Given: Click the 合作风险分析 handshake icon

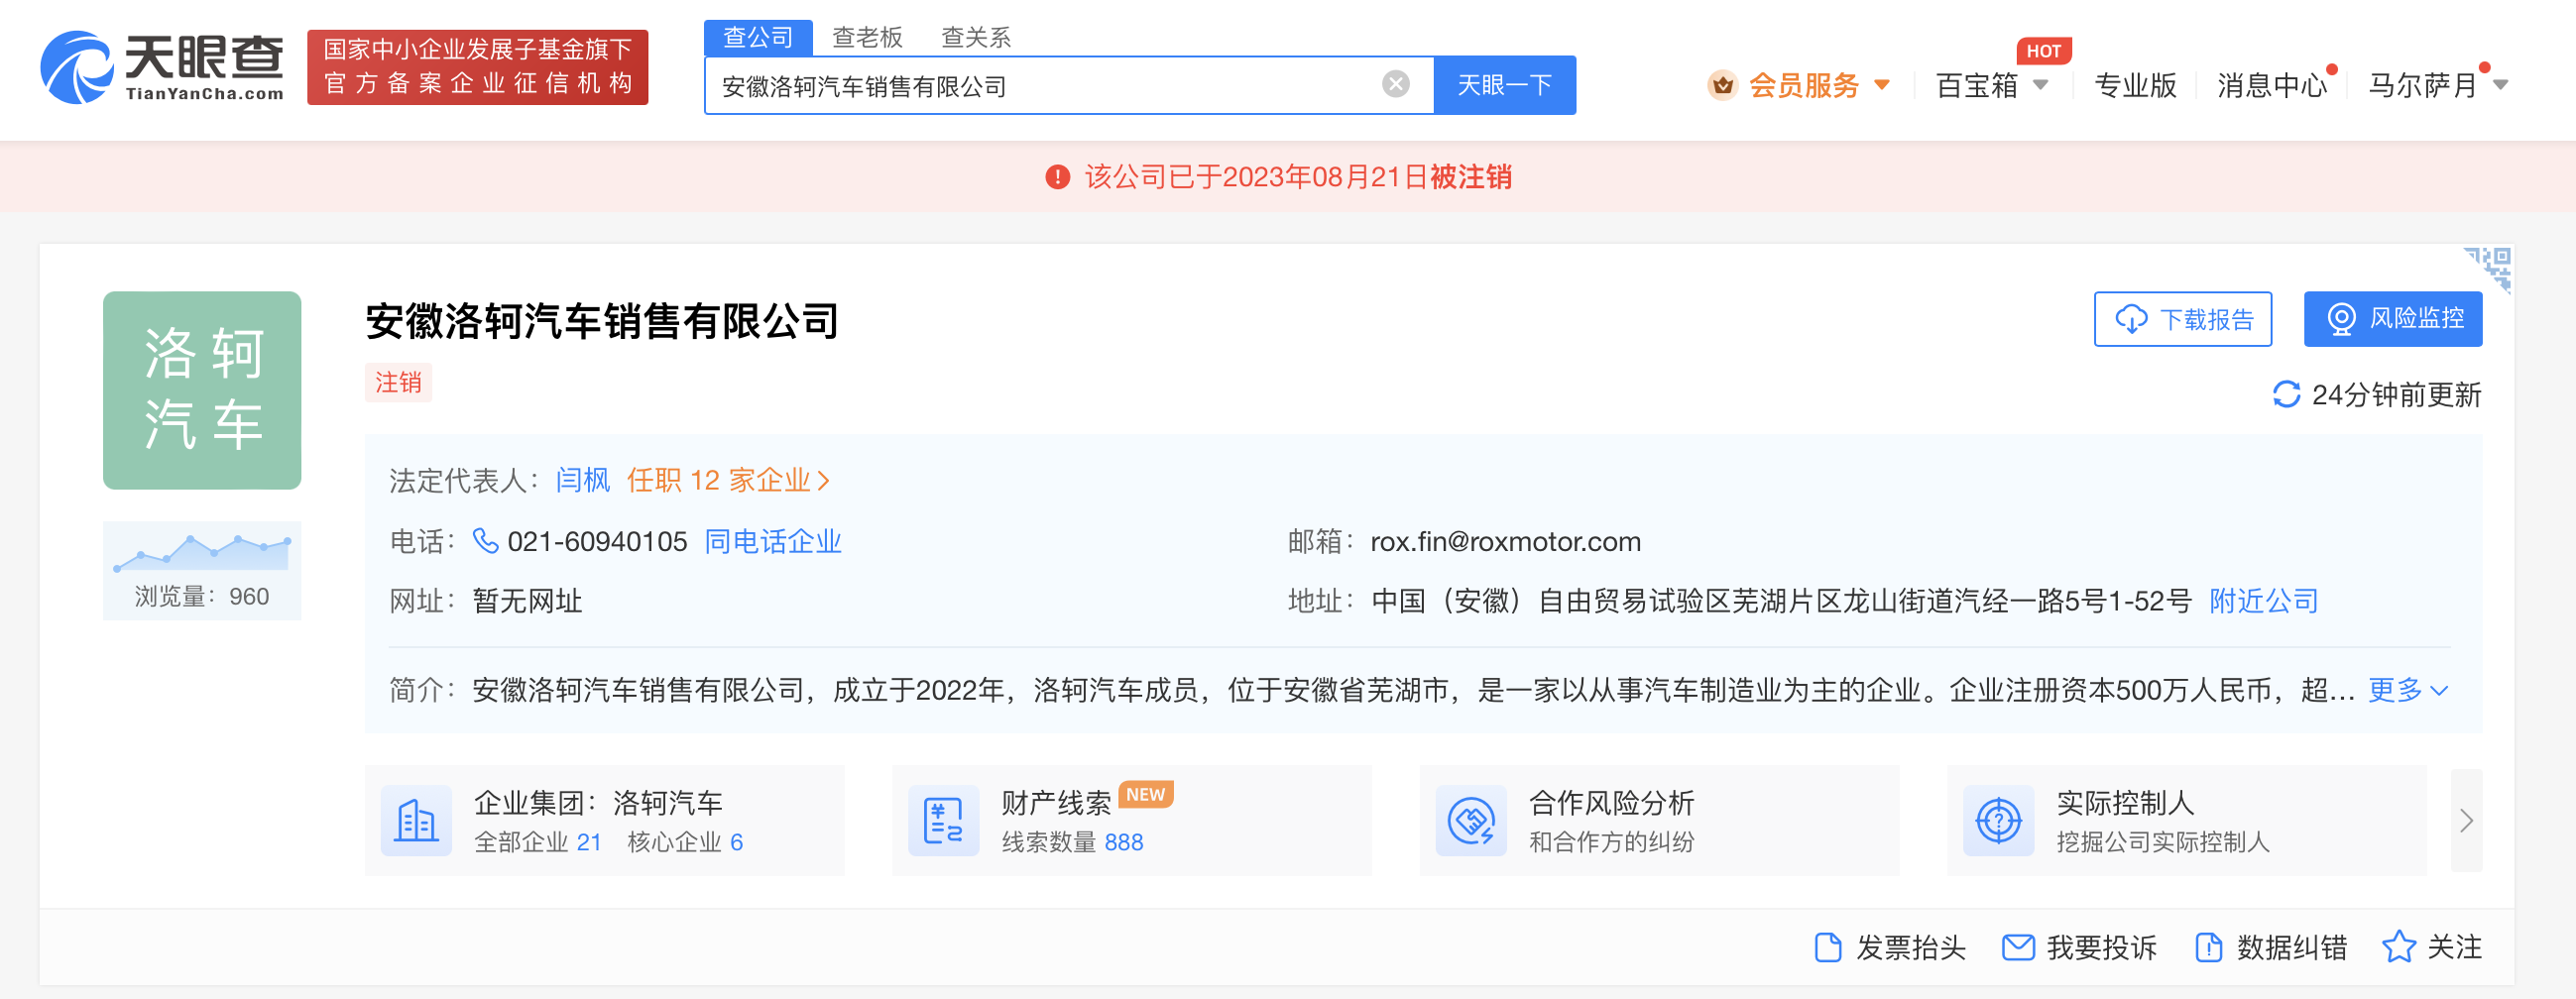Looking at the screenshot, I should pos(1469,820).
